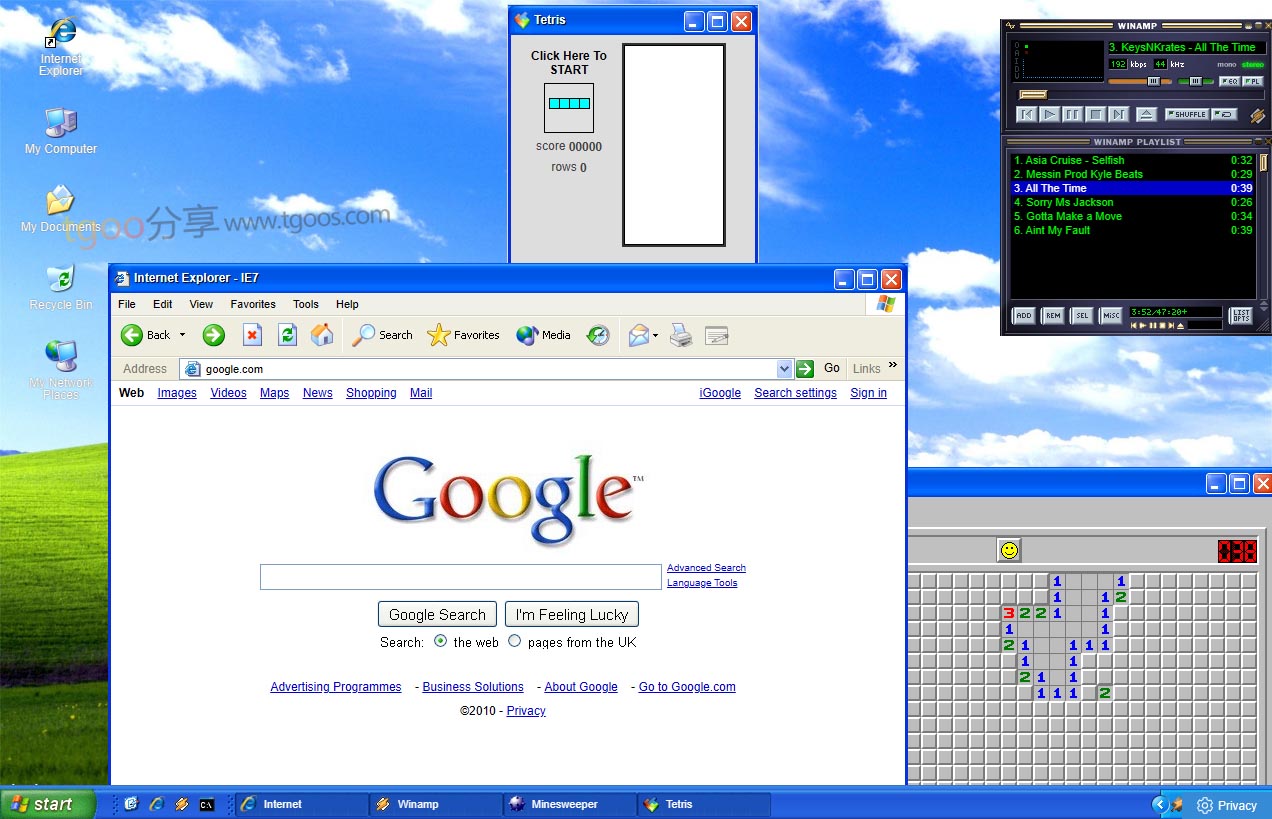Open My Computer desktop icon

[60, 125]
